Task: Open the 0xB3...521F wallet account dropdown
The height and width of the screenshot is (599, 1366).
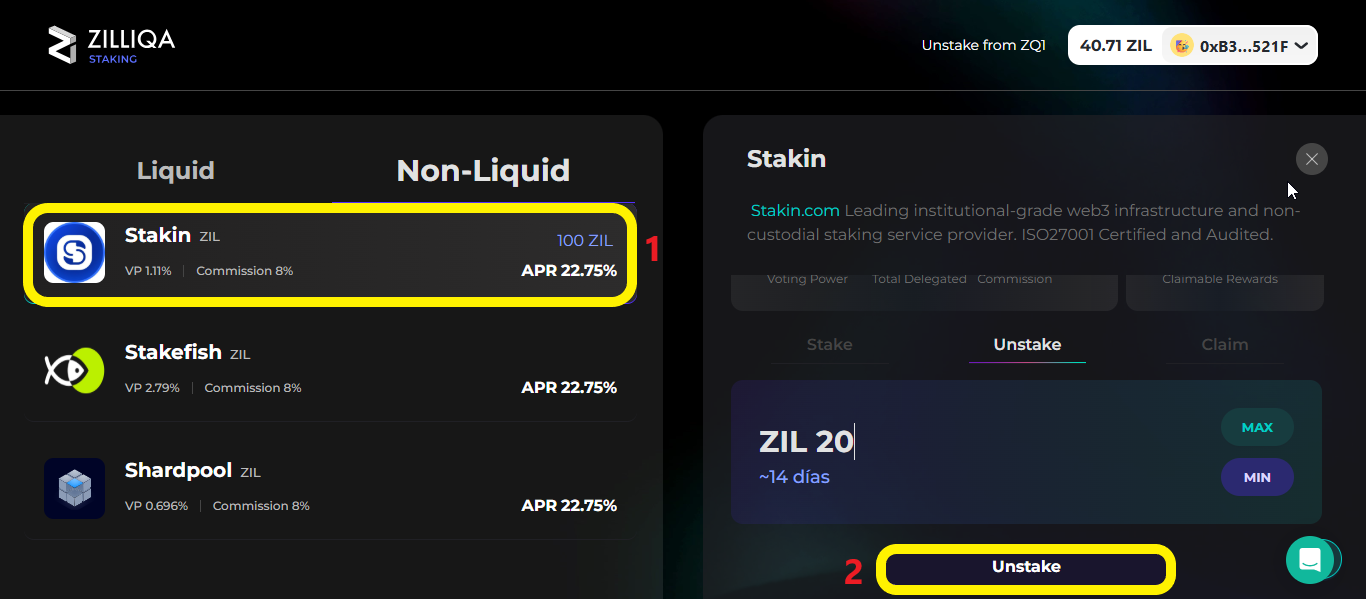Action: point(1238,44)
